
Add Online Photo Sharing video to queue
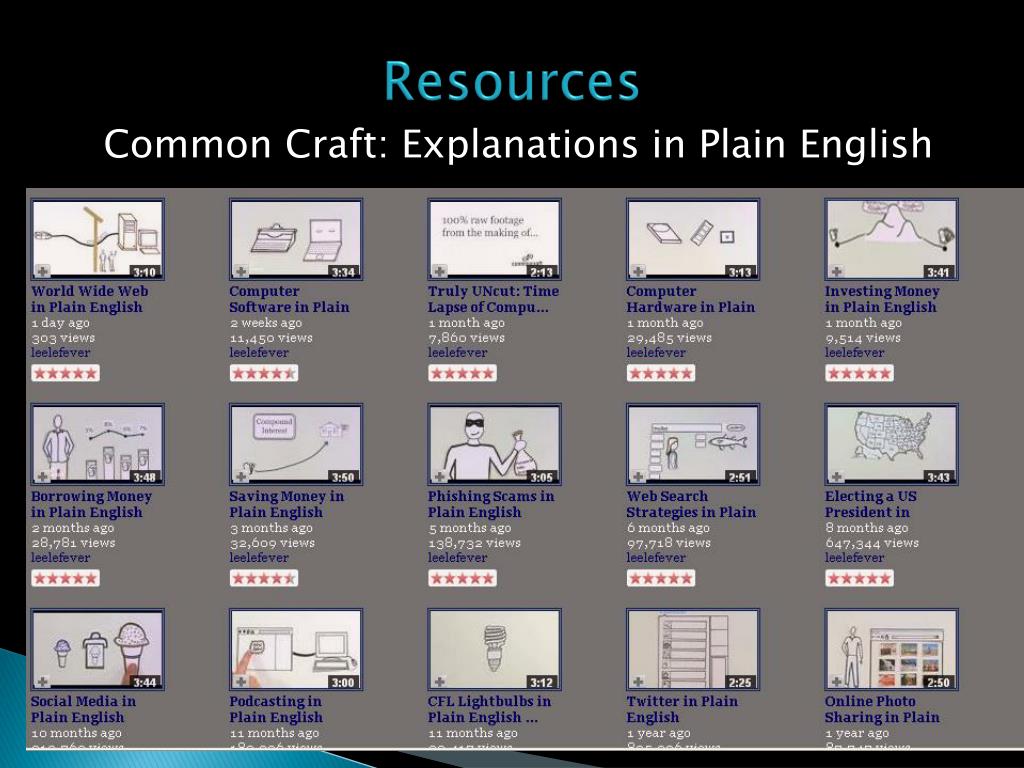click(837, 681)
